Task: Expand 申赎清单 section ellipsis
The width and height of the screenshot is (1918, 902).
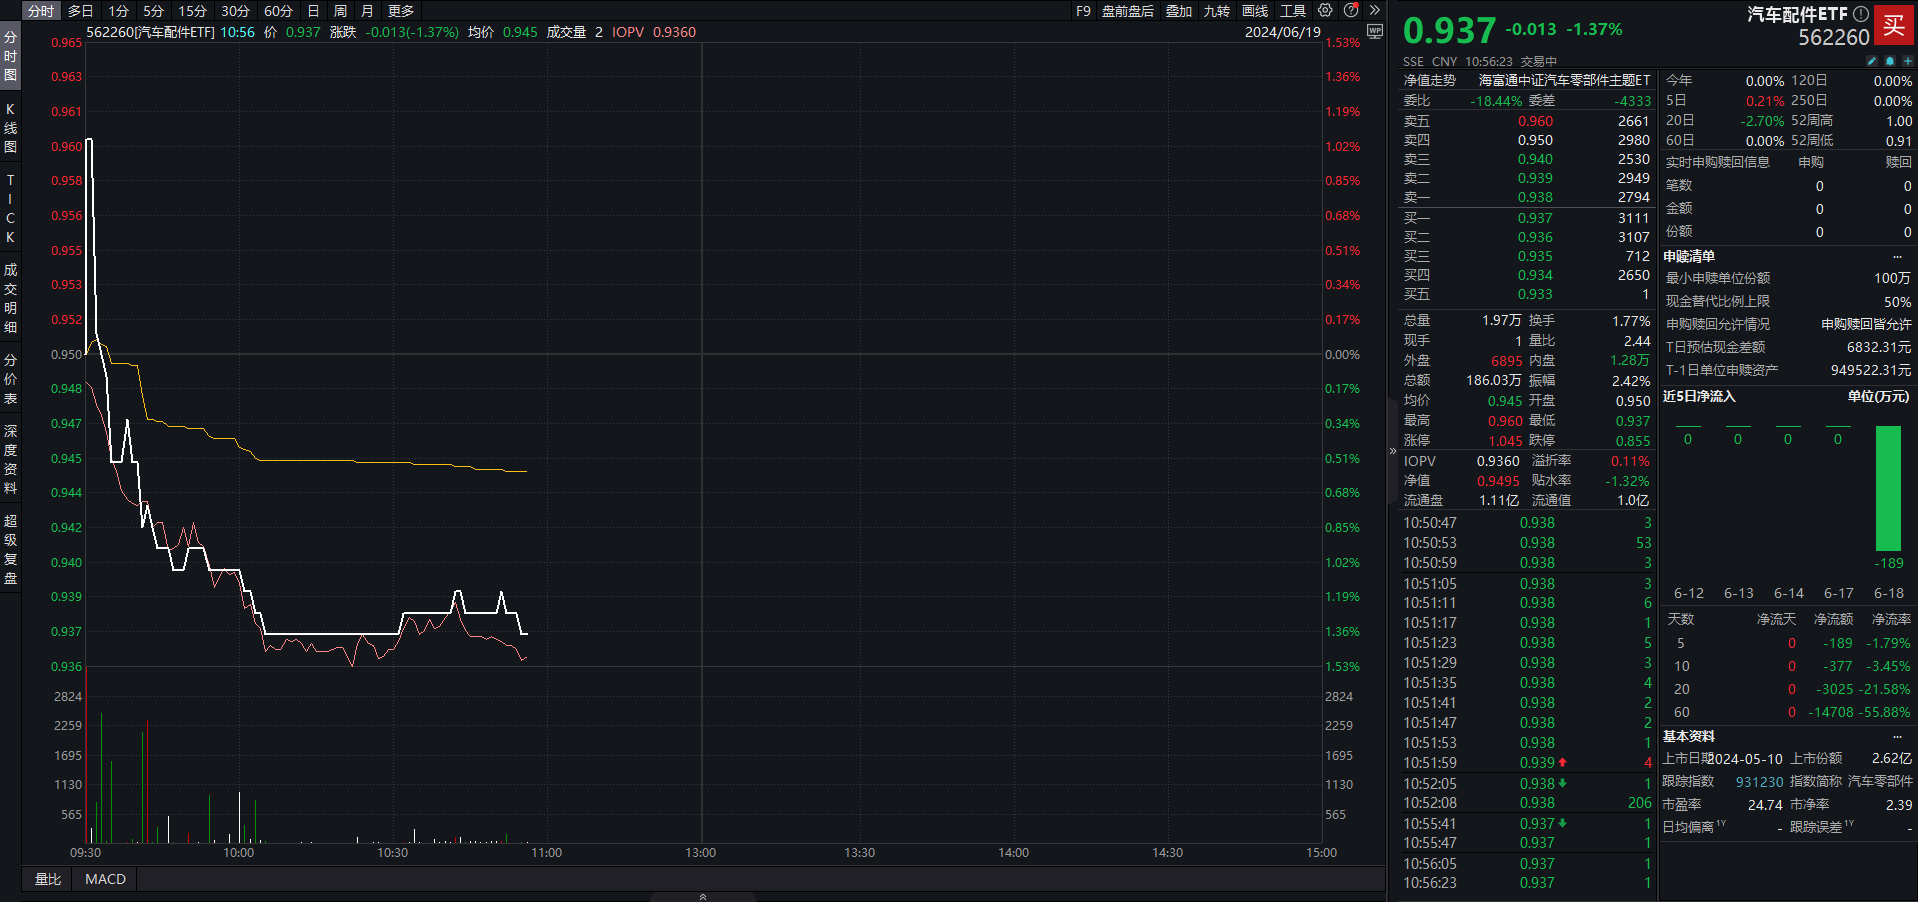Action: [1897, 257]
